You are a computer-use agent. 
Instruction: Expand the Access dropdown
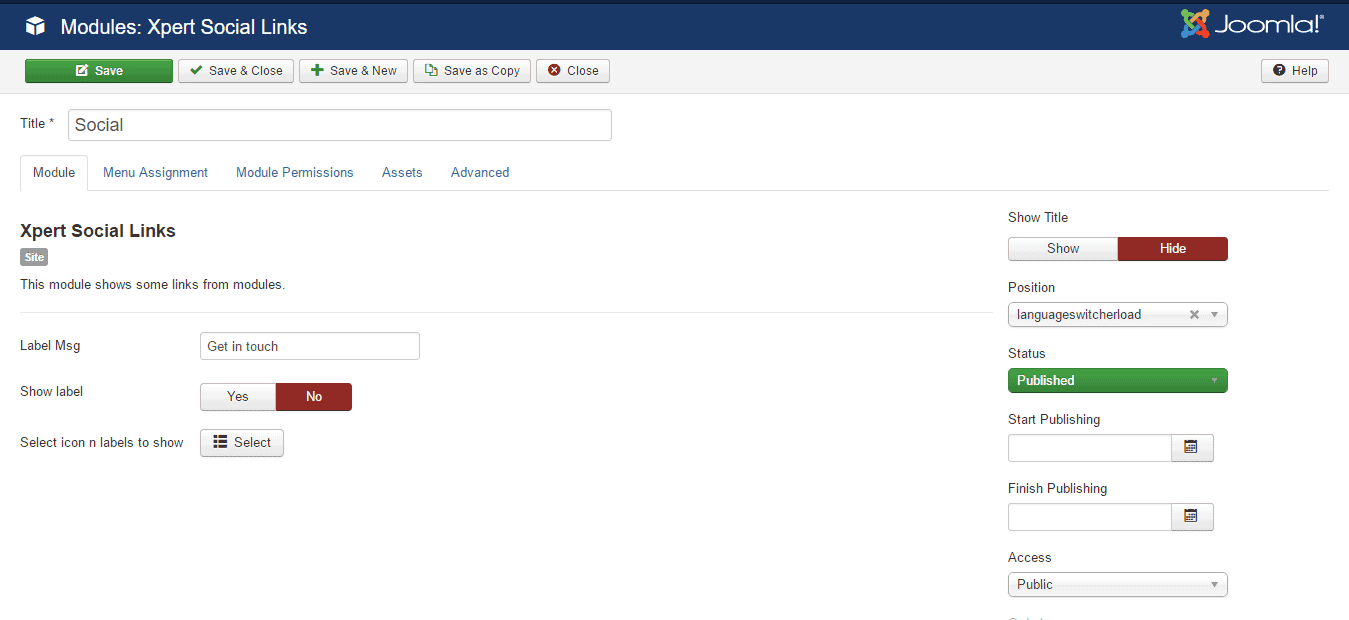[x=1117, y=585]
